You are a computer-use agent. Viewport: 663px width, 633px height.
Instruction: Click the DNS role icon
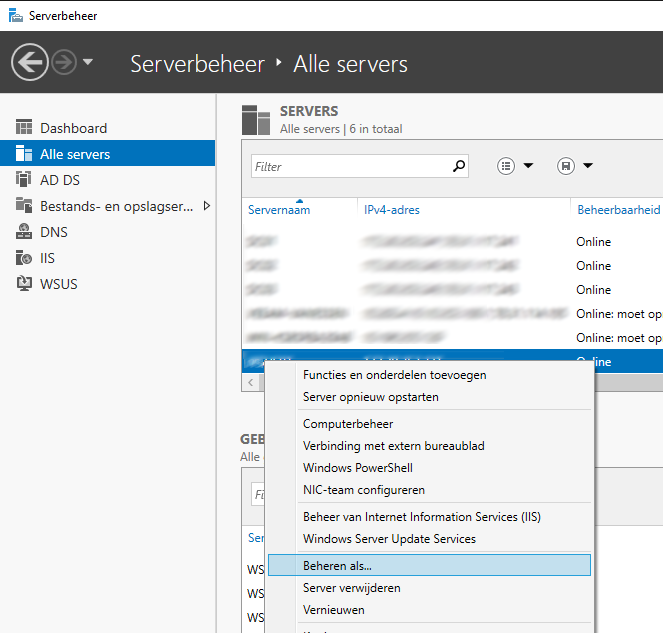click(25, 232)
